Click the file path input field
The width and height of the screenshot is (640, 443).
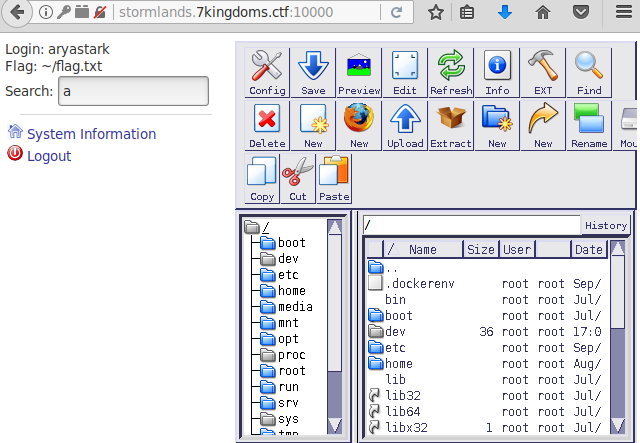[471, 225]
